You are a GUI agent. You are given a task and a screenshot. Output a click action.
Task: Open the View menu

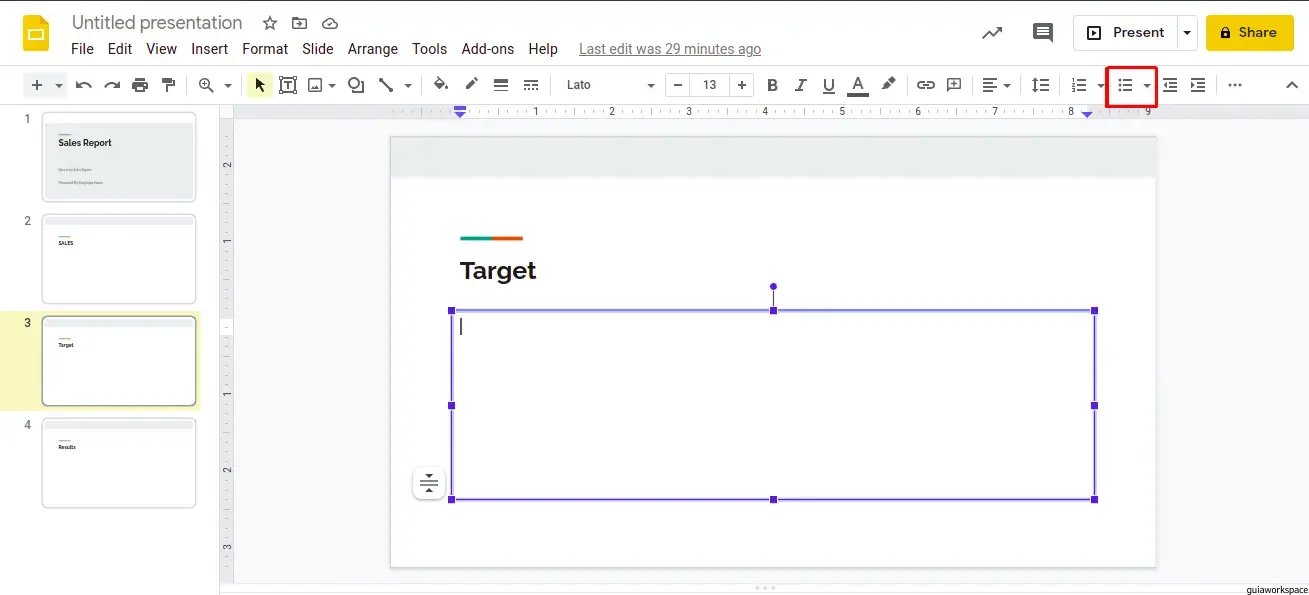coord(162,49)
